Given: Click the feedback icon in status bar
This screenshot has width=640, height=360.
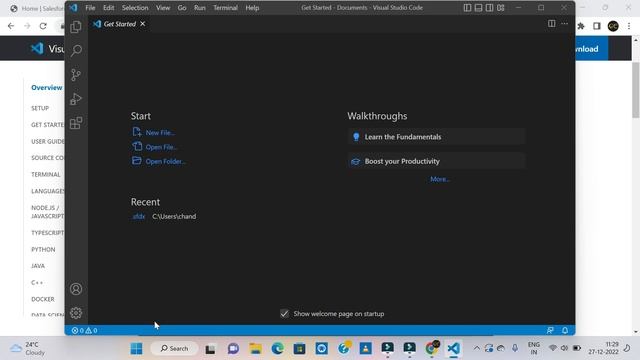Looking at the screenshot, I should coord(550,330).
